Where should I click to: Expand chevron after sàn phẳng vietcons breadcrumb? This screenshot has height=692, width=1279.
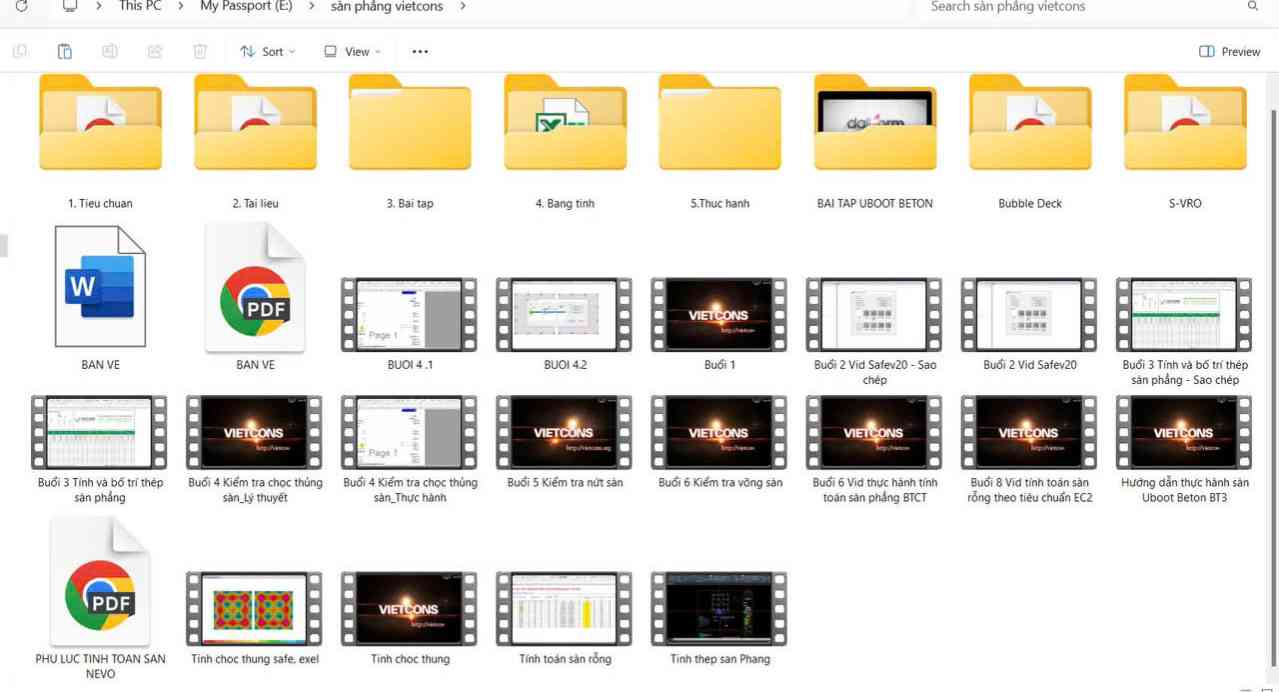tap(463, 7)
